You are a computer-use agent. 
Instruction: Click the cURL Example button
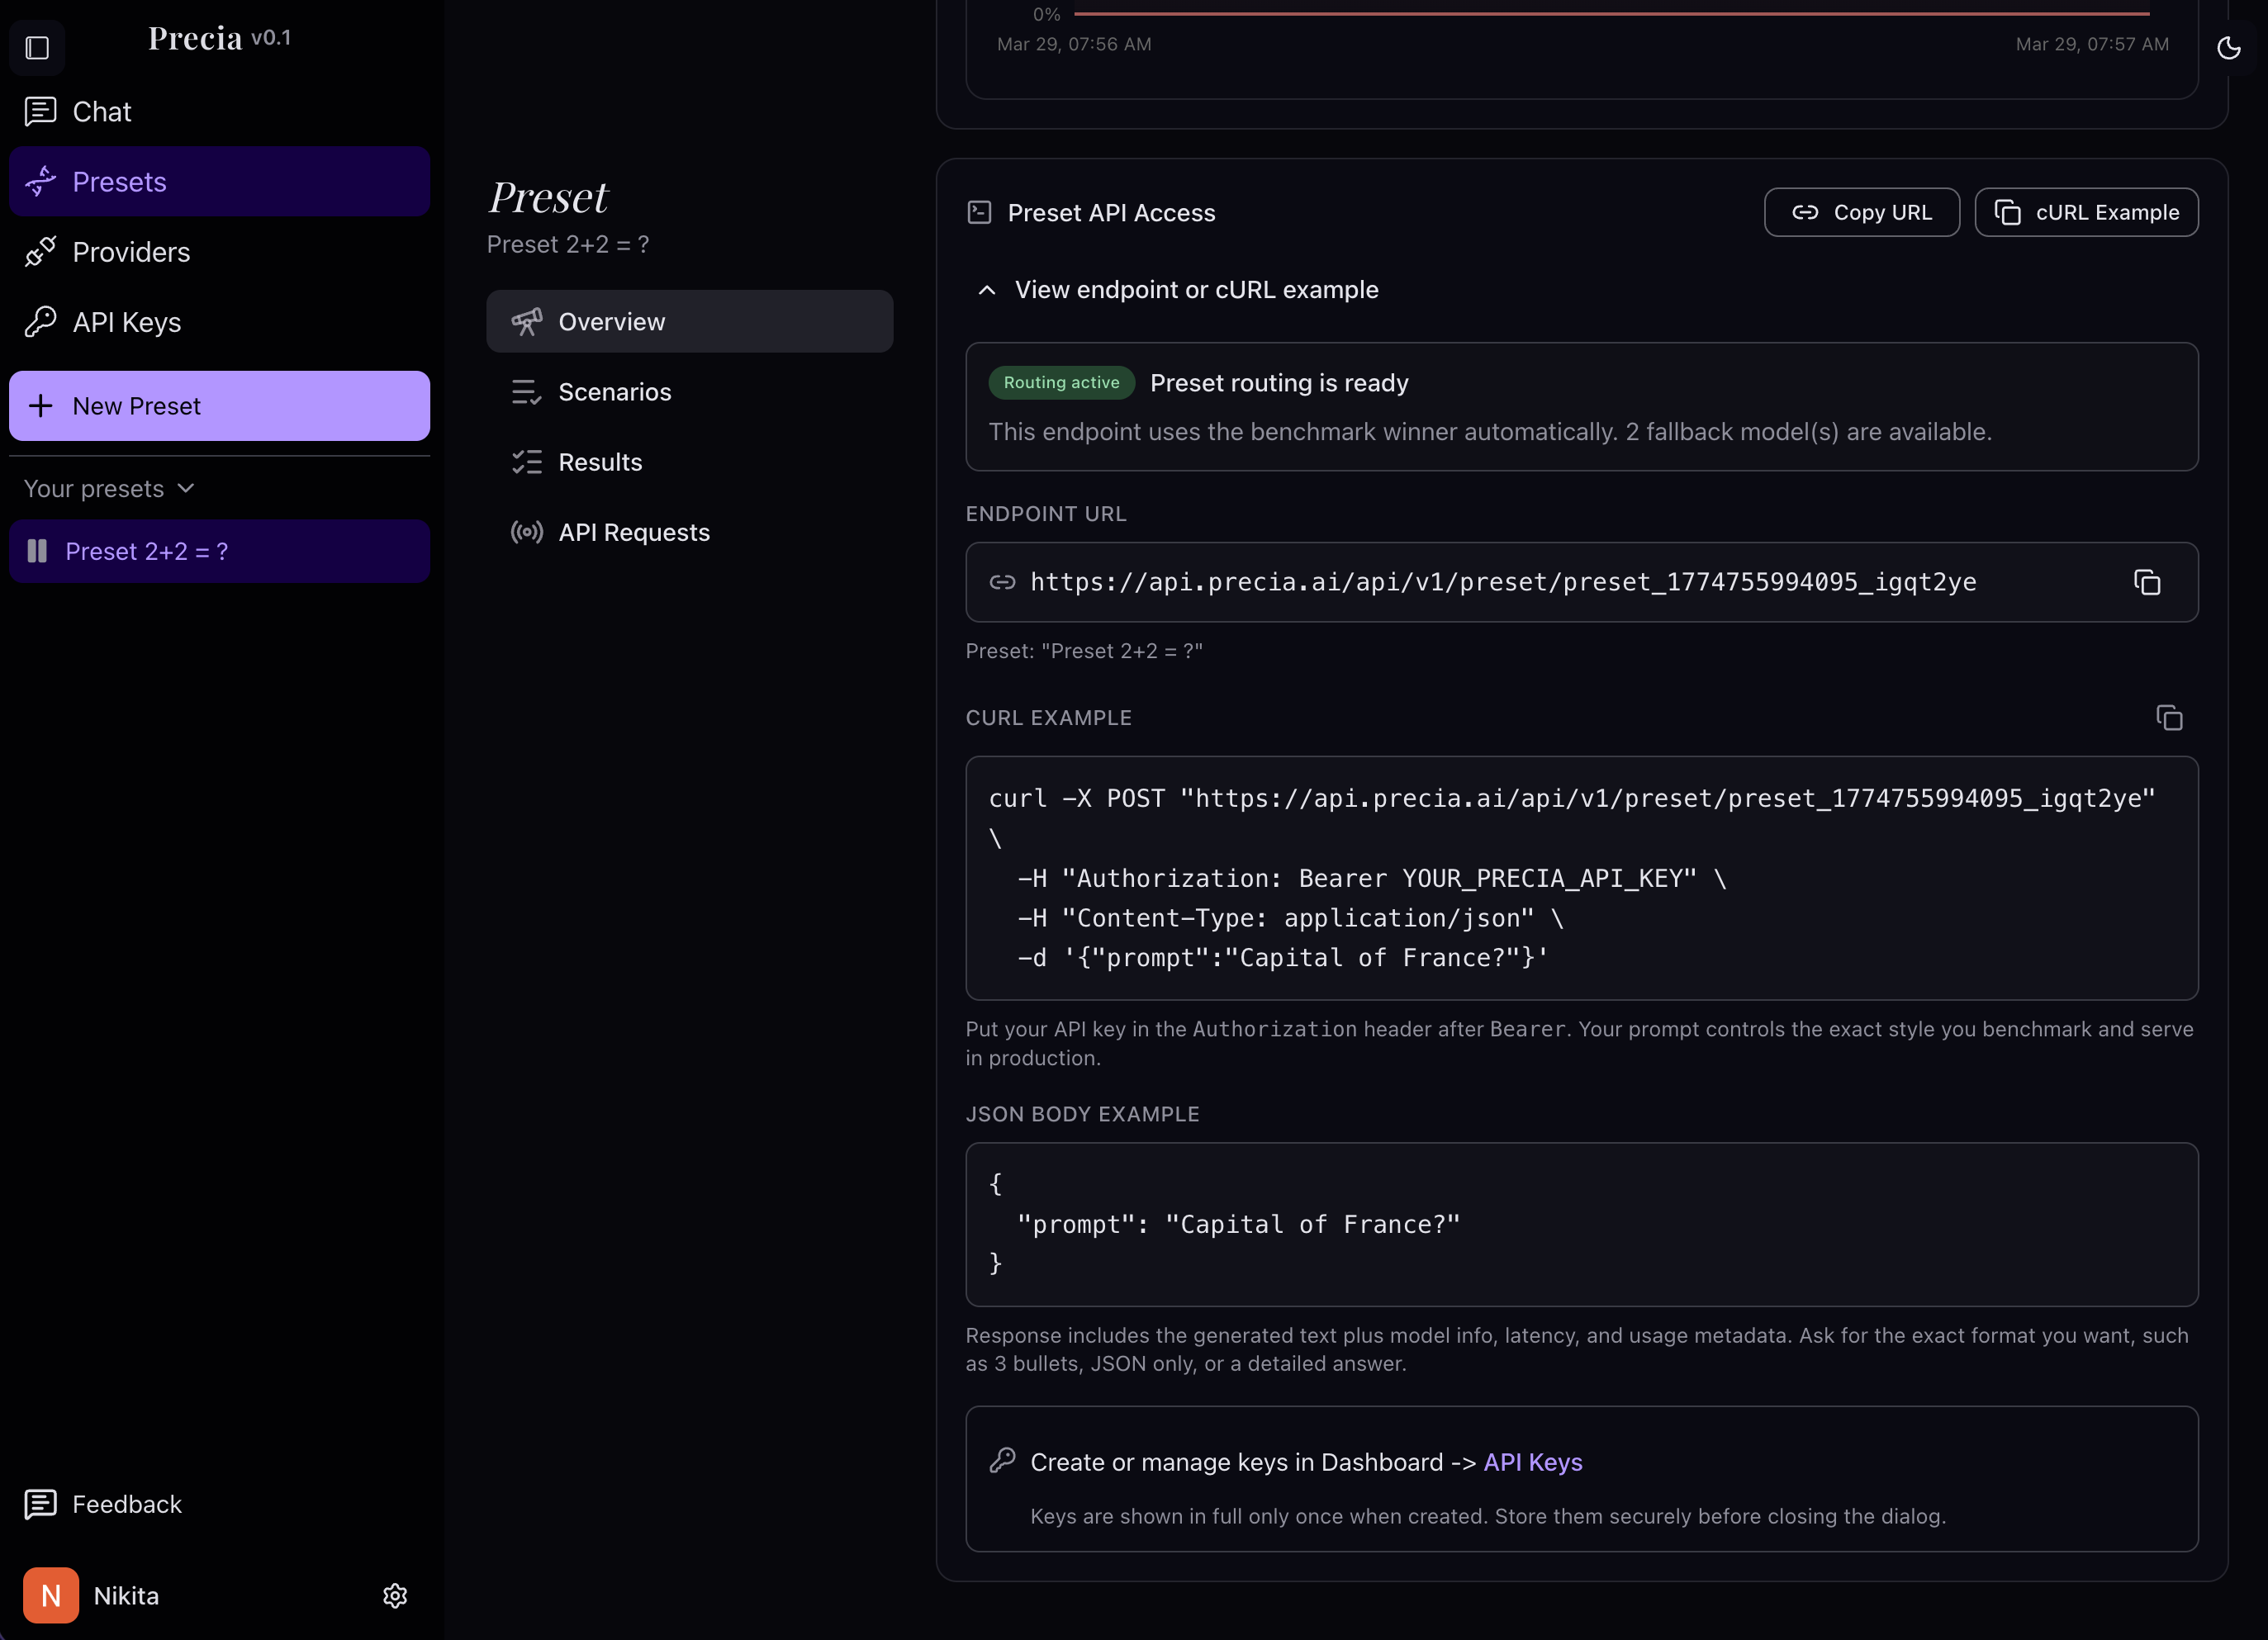2086,212
